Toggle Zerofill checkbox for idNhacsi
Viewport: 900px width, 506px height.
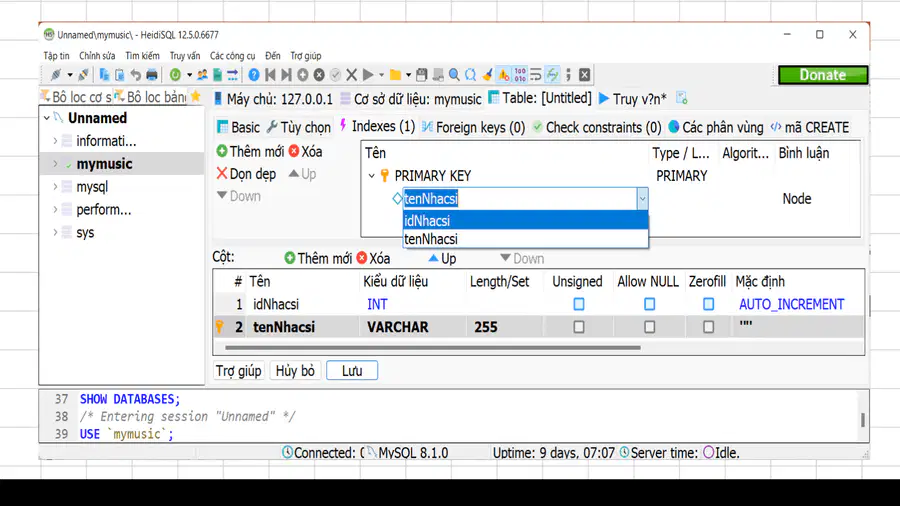tap(708, 304)
